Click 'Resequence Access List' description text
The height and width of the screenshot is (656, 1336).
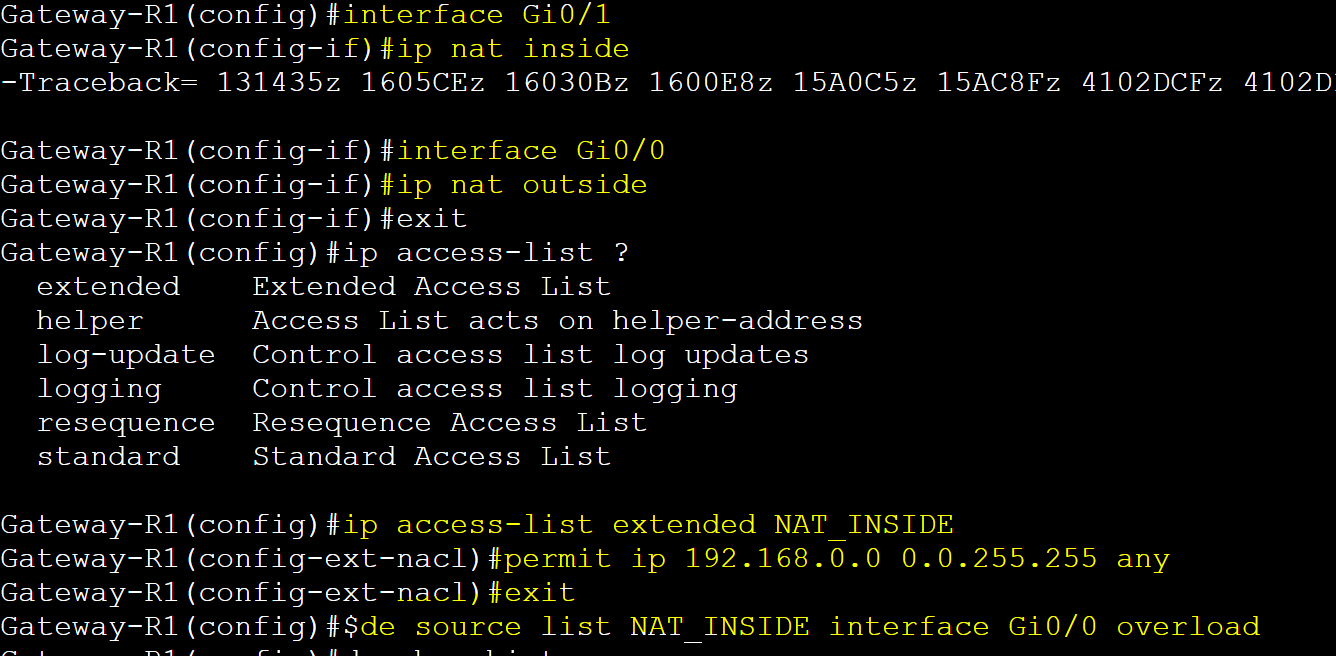coord(449,424)
